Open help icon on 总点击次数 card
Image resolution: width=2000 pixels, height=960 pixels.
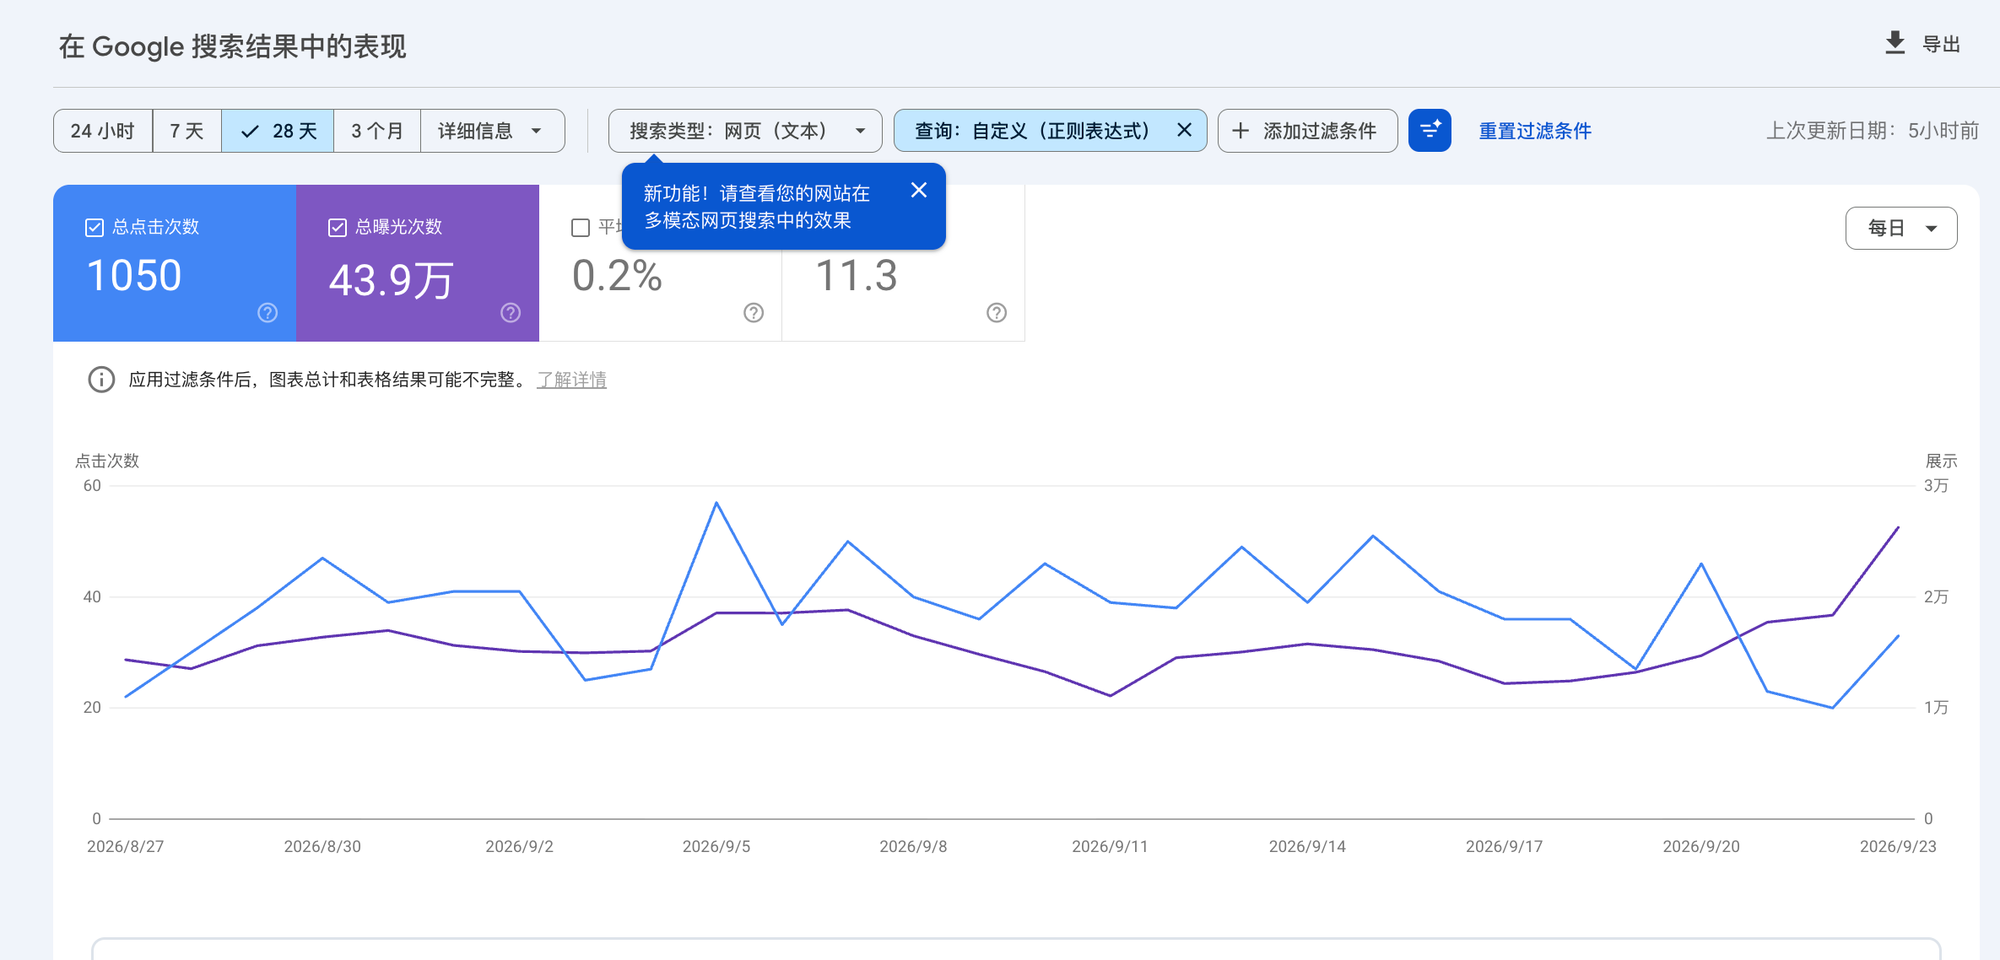[267, 313]
